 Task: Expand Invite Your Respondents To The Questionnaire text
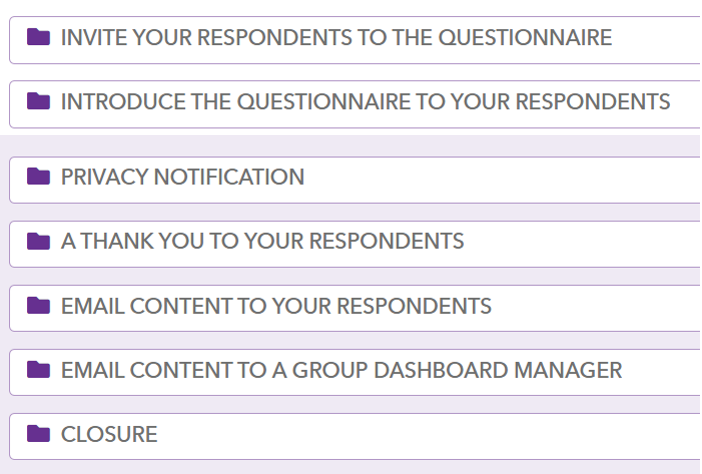point(336,37)
